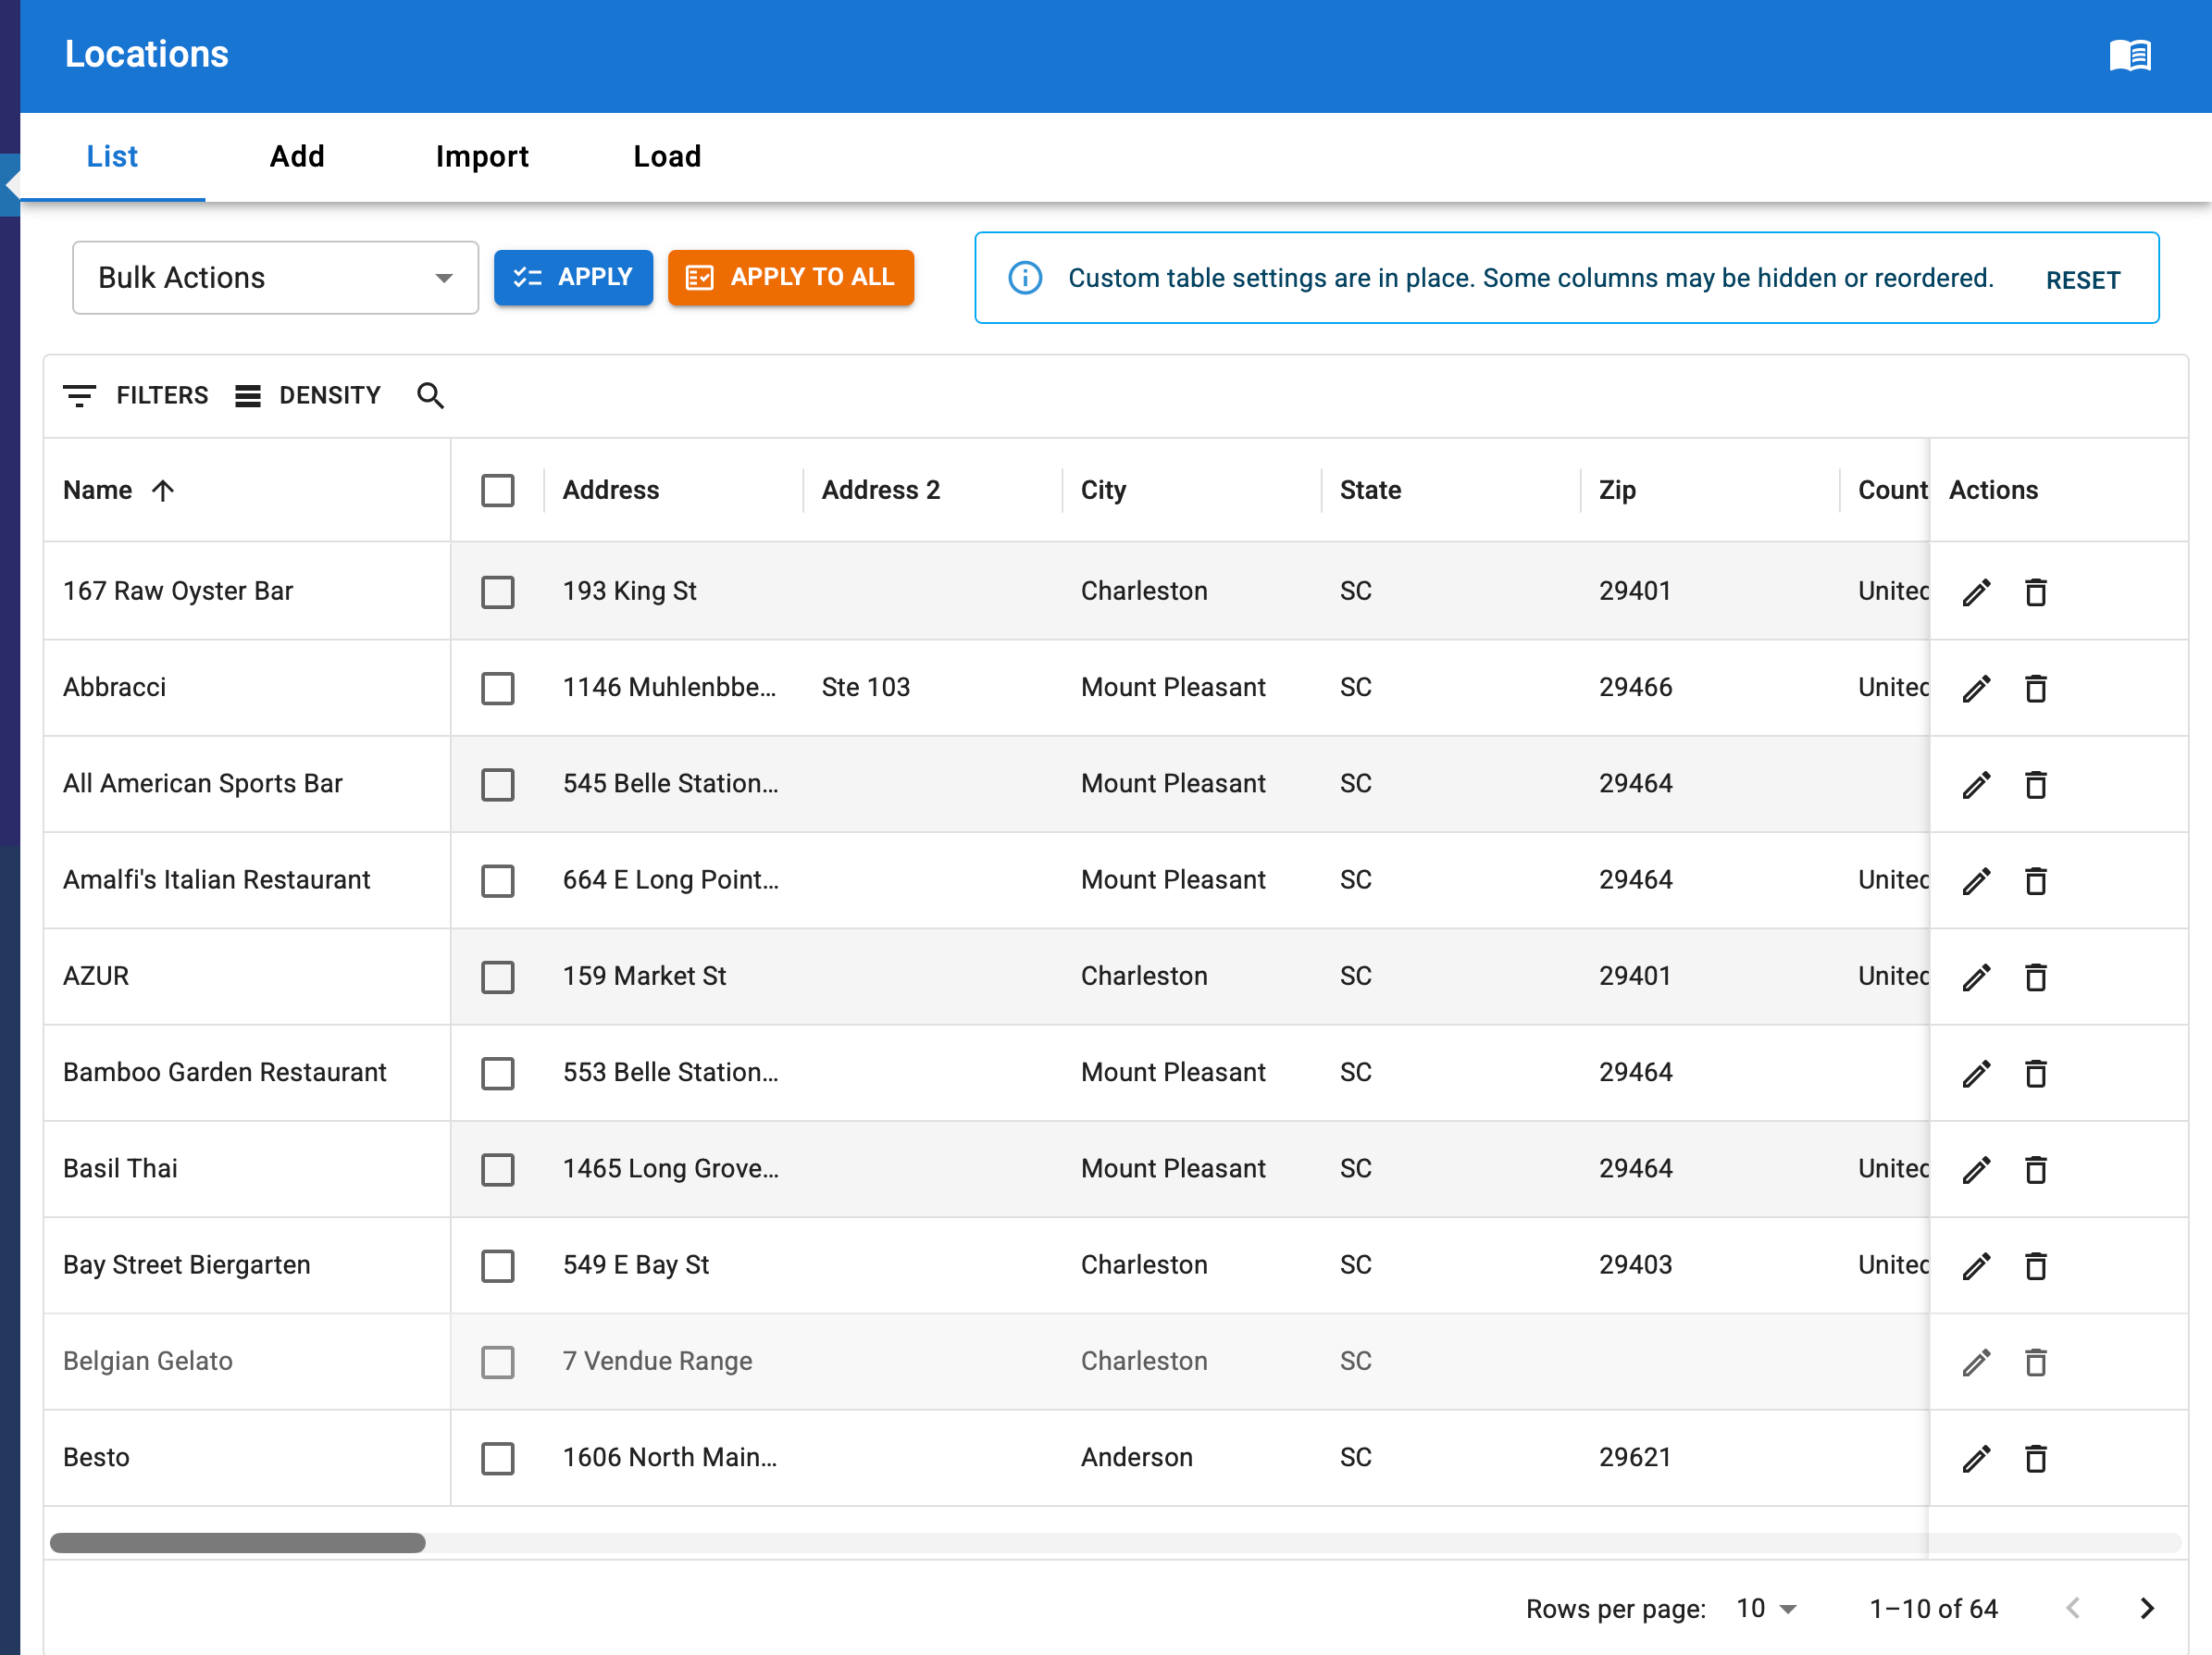The width and height of the screenshot is (2212, 1655).
Task: Check the Bay Street Biergarten row checkbox
Action: 497,1266
